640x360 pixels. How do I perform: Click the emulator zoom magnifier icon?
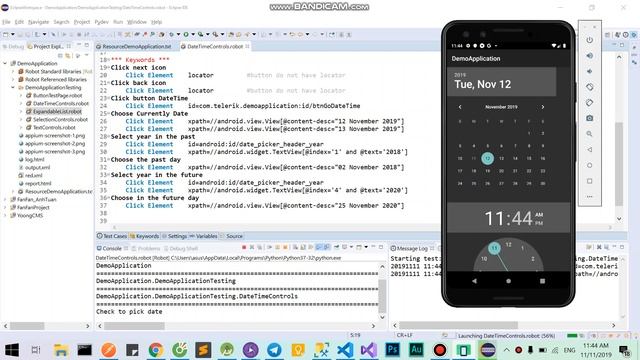589,134
